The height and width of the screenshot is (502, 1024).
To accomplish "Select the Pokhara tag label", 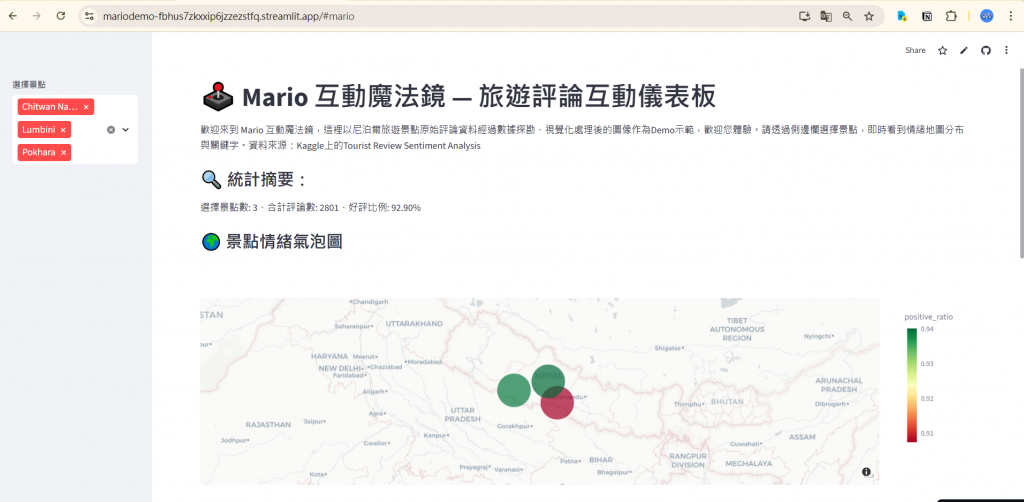I will click(x=39, y=152).
